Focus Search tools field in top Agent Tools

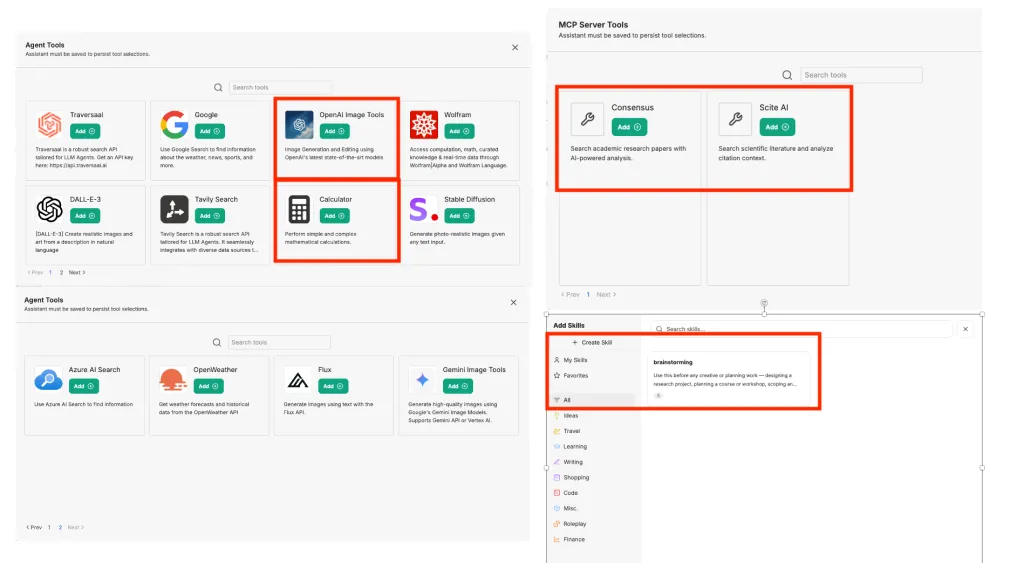pyautogui.click(x=280, y=88)
